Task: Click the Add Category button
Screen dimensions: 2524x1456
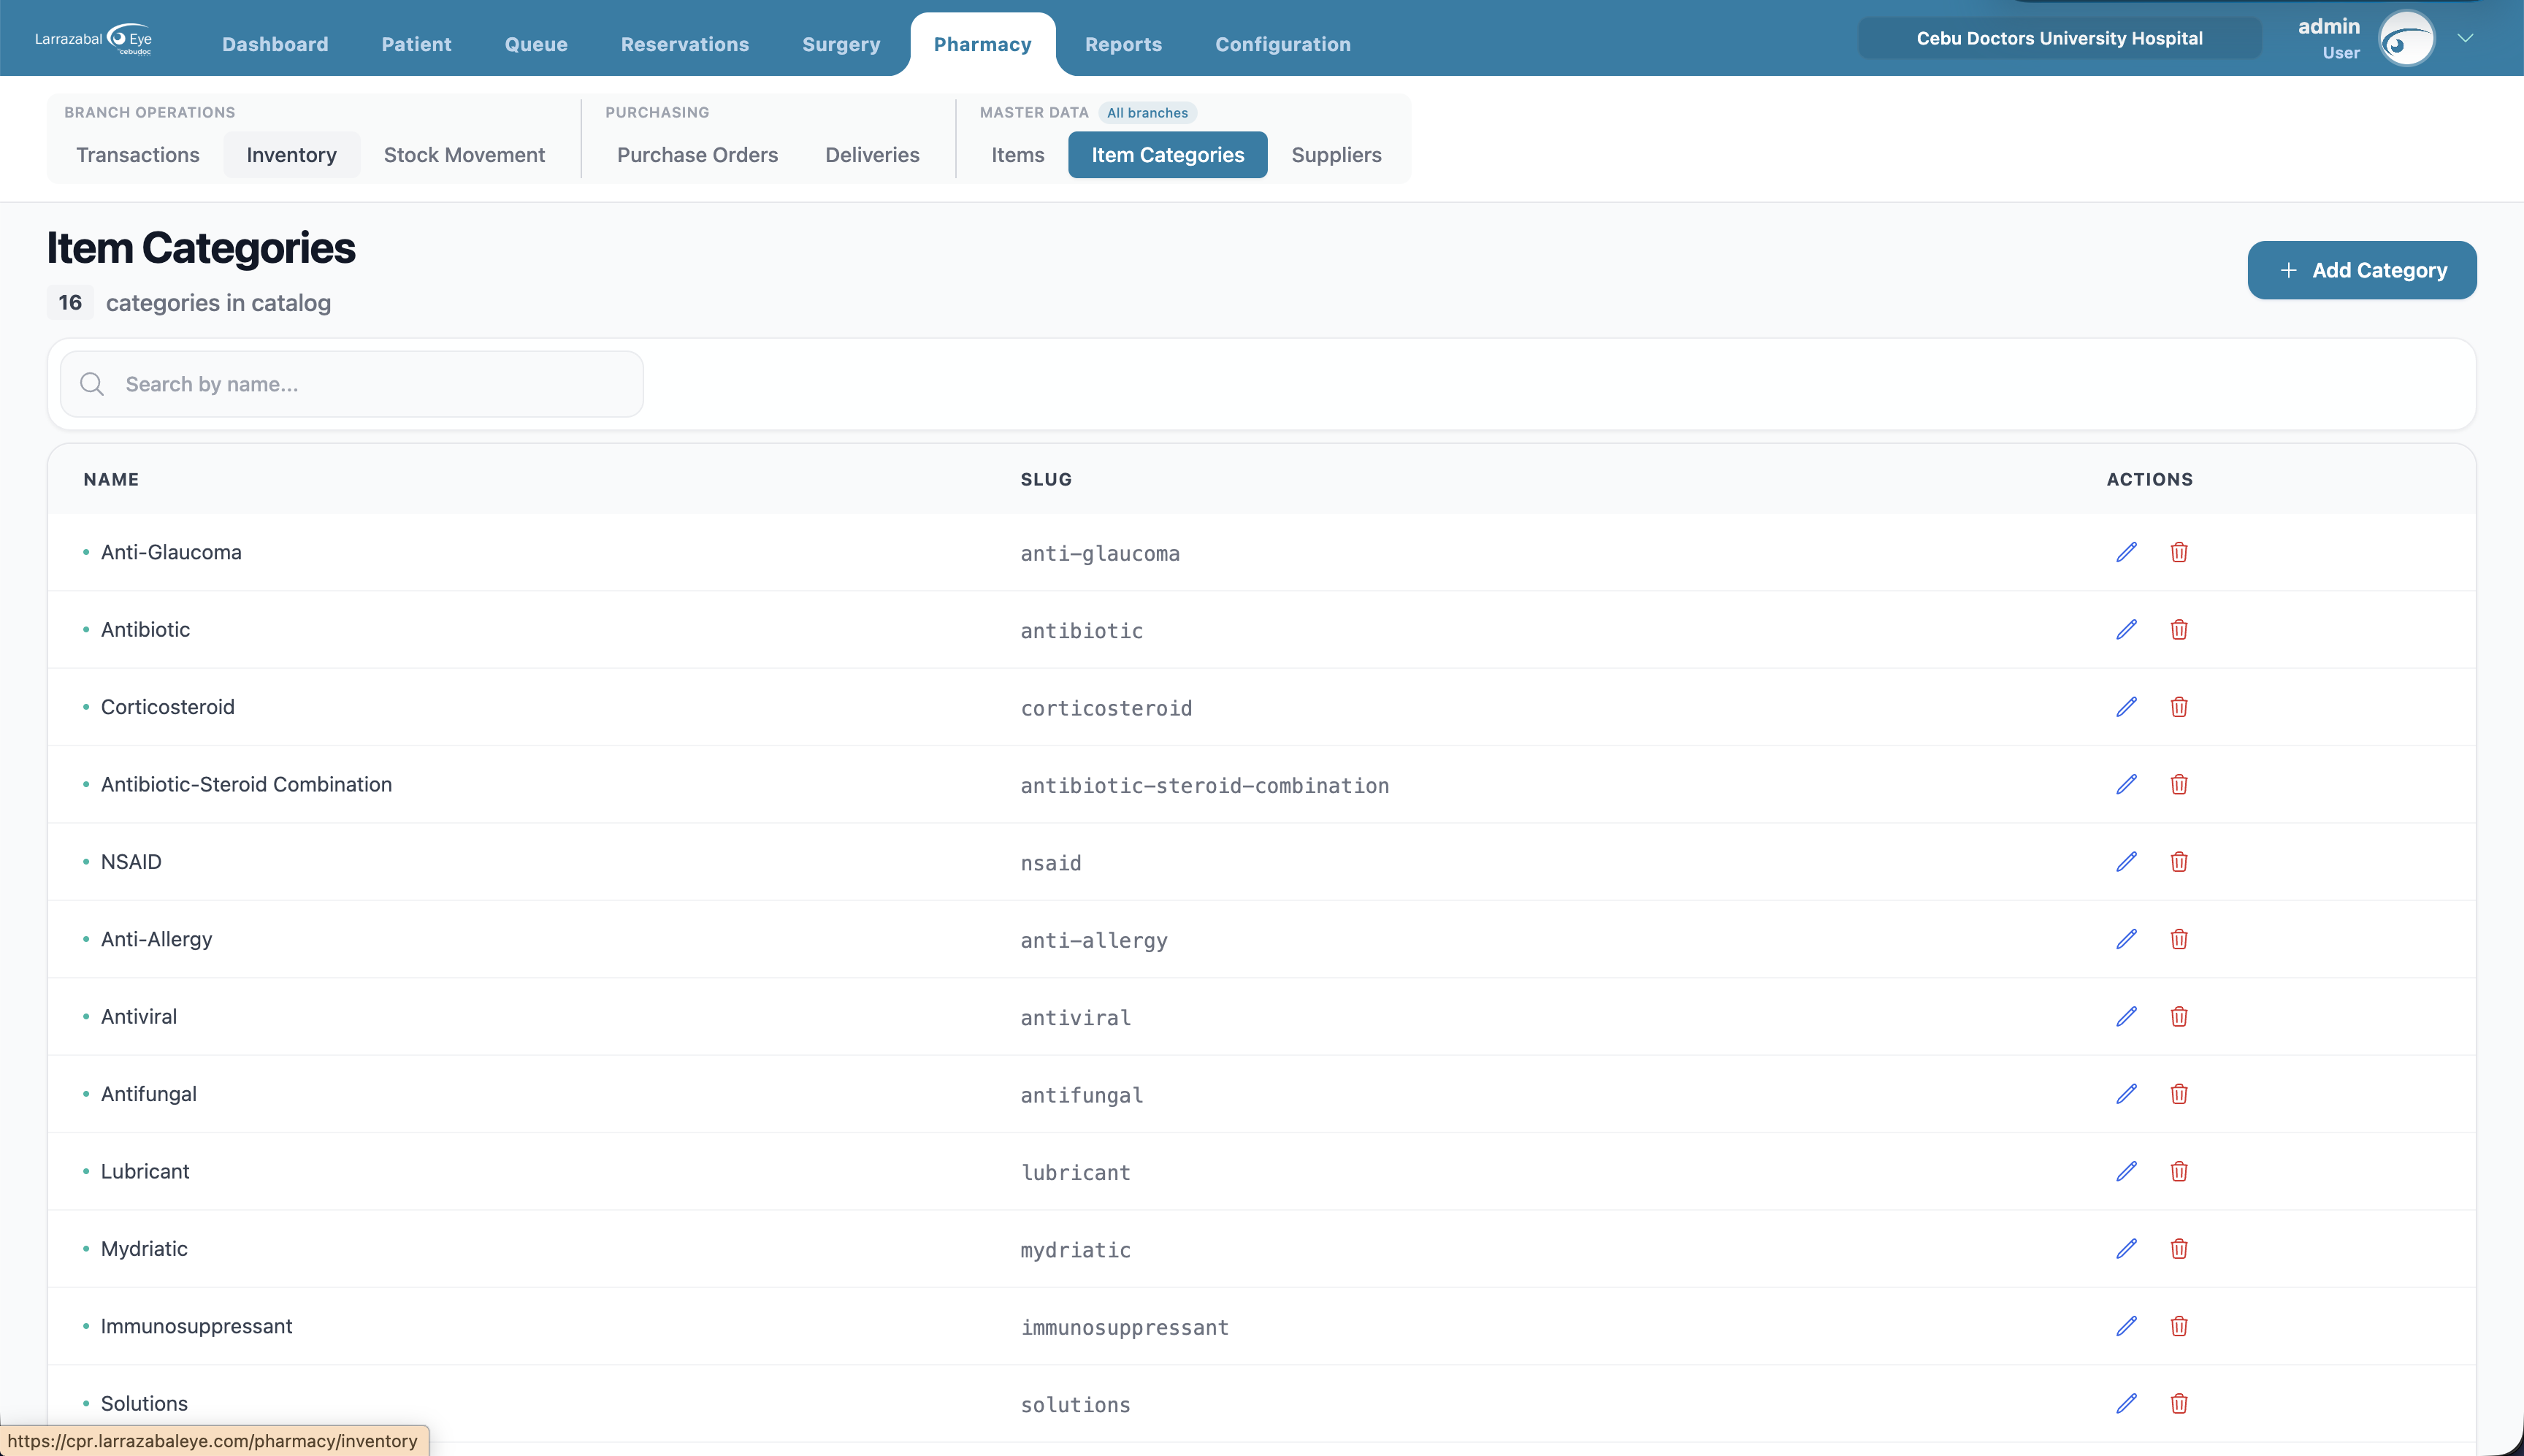Action: tap(2361, 270)
